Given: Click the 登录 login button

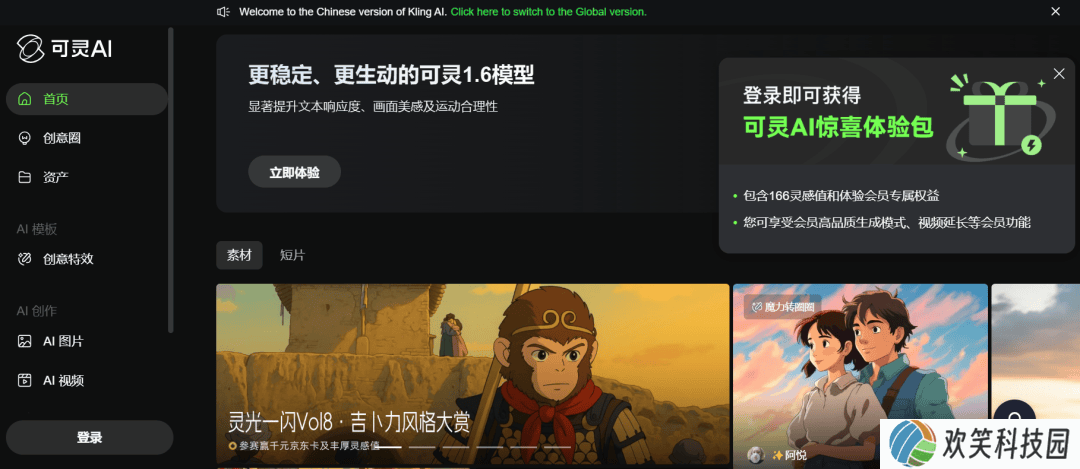Looking at the screenshot, I should (x=90, y=437).
